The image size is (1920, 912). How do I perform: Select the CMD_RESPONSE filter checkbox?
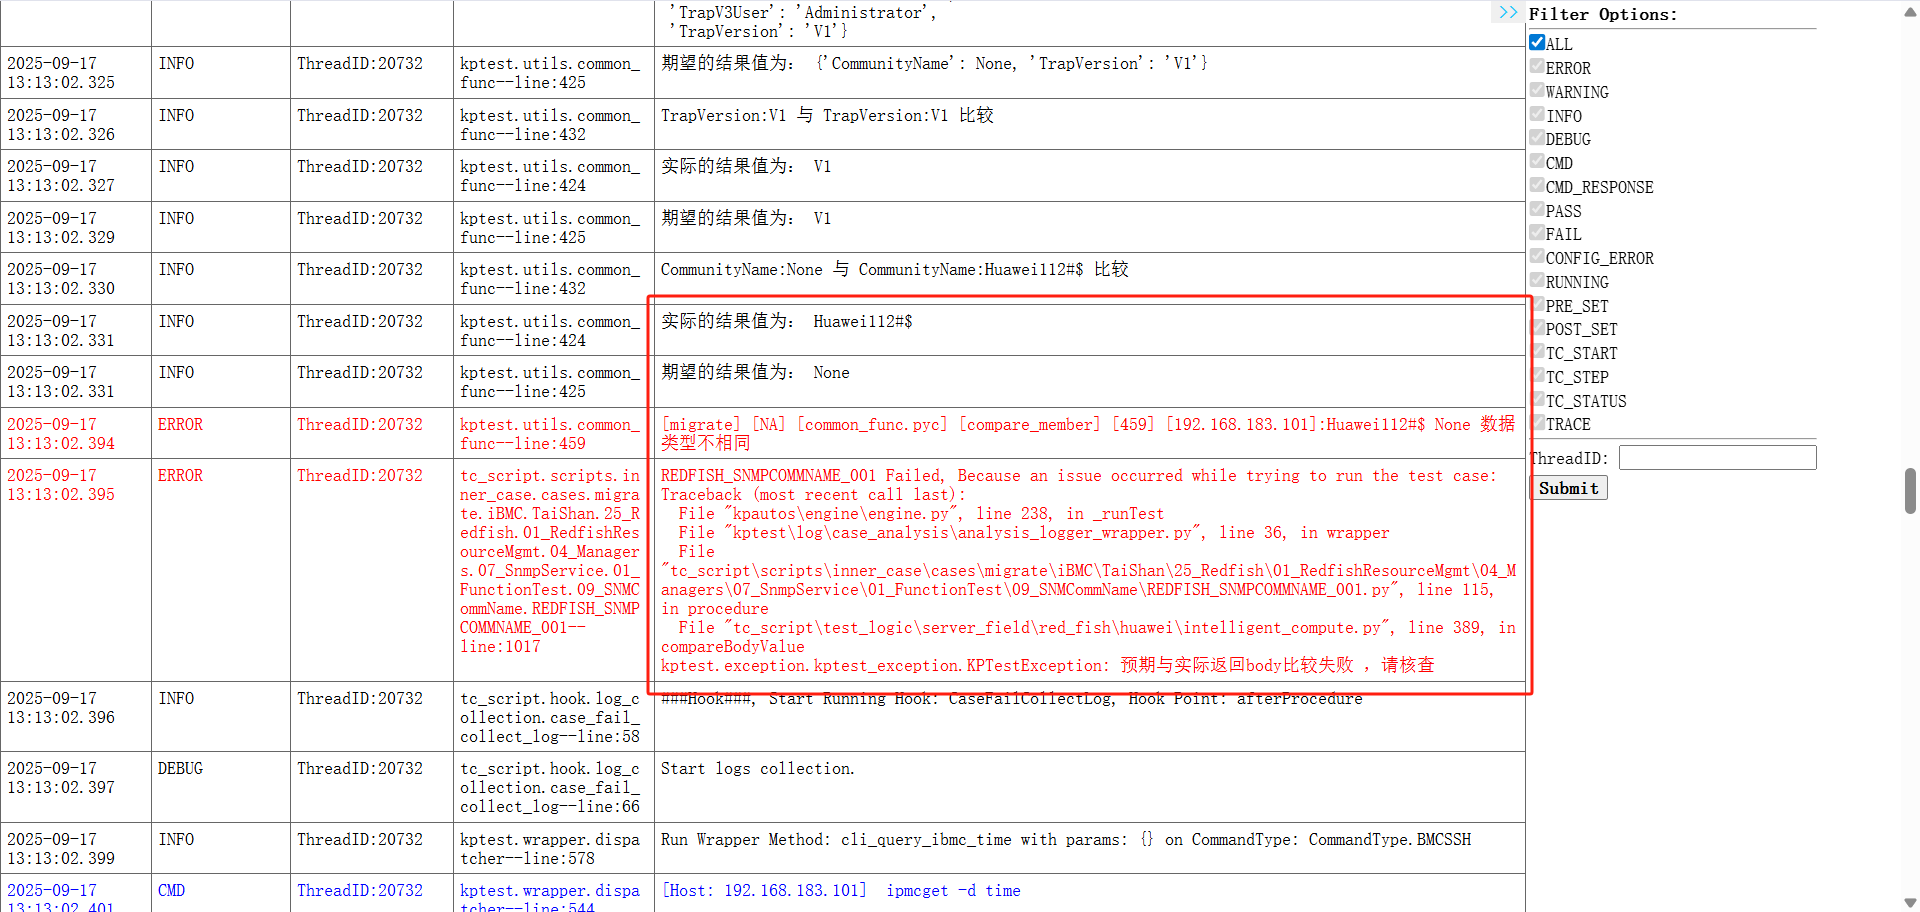1537,186
